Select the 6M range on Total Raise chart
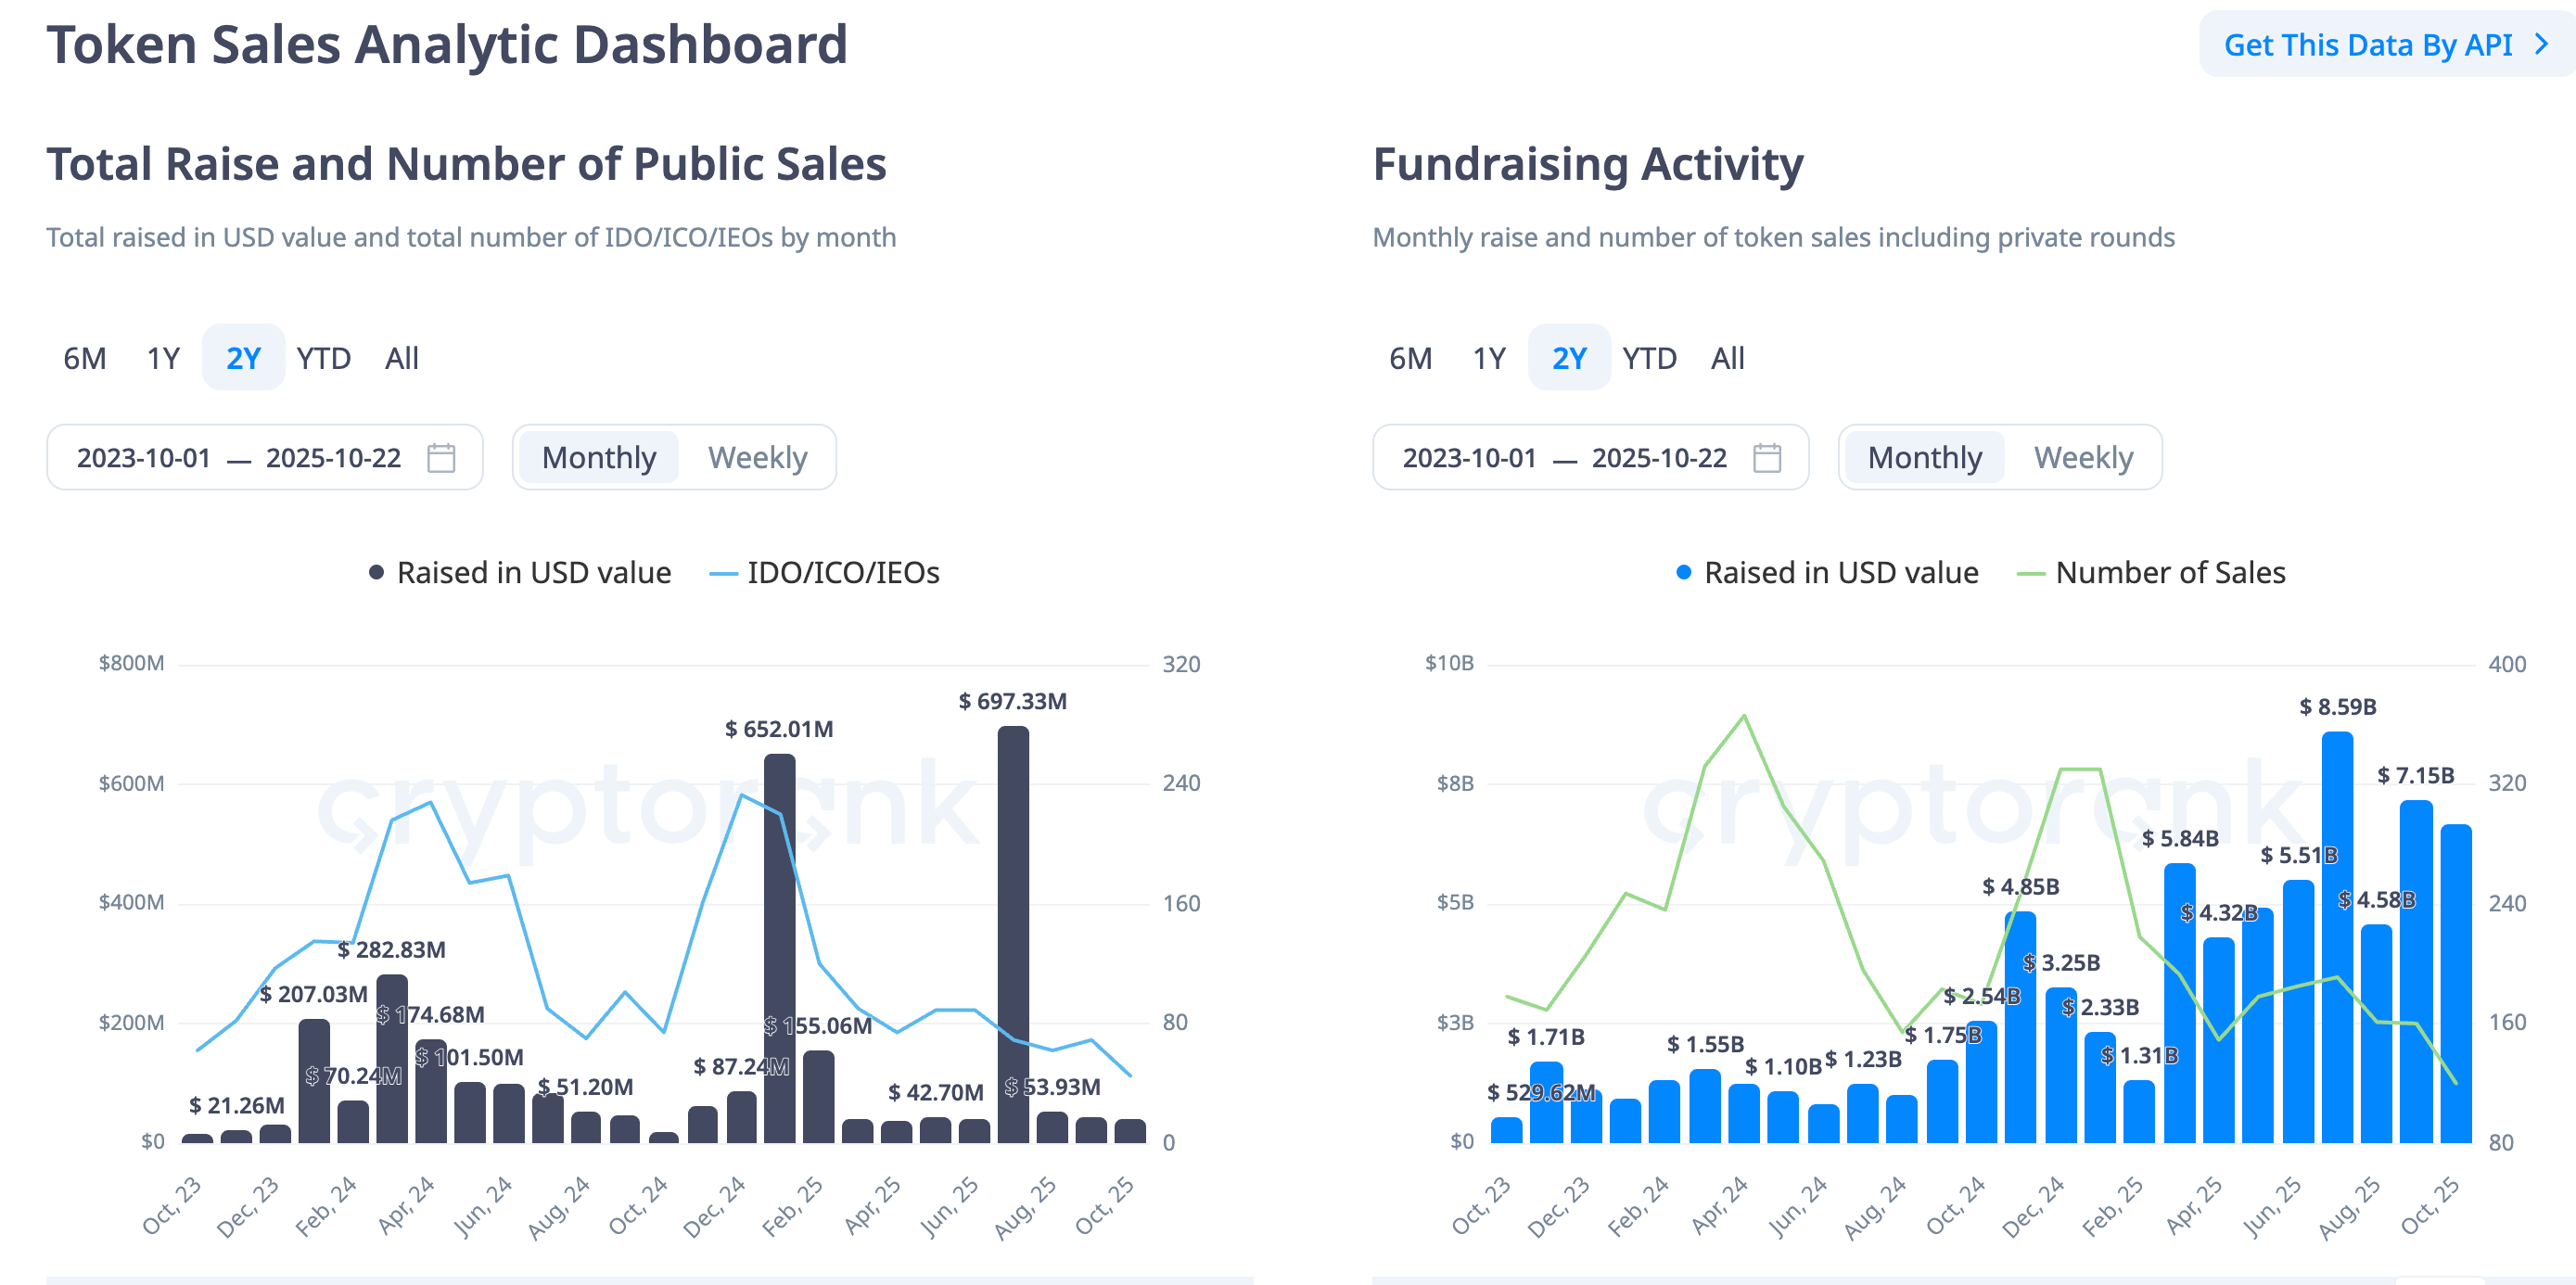The height and width of the screenshot is (1285, 2576). pyautogui.click(x=84, y=357)
